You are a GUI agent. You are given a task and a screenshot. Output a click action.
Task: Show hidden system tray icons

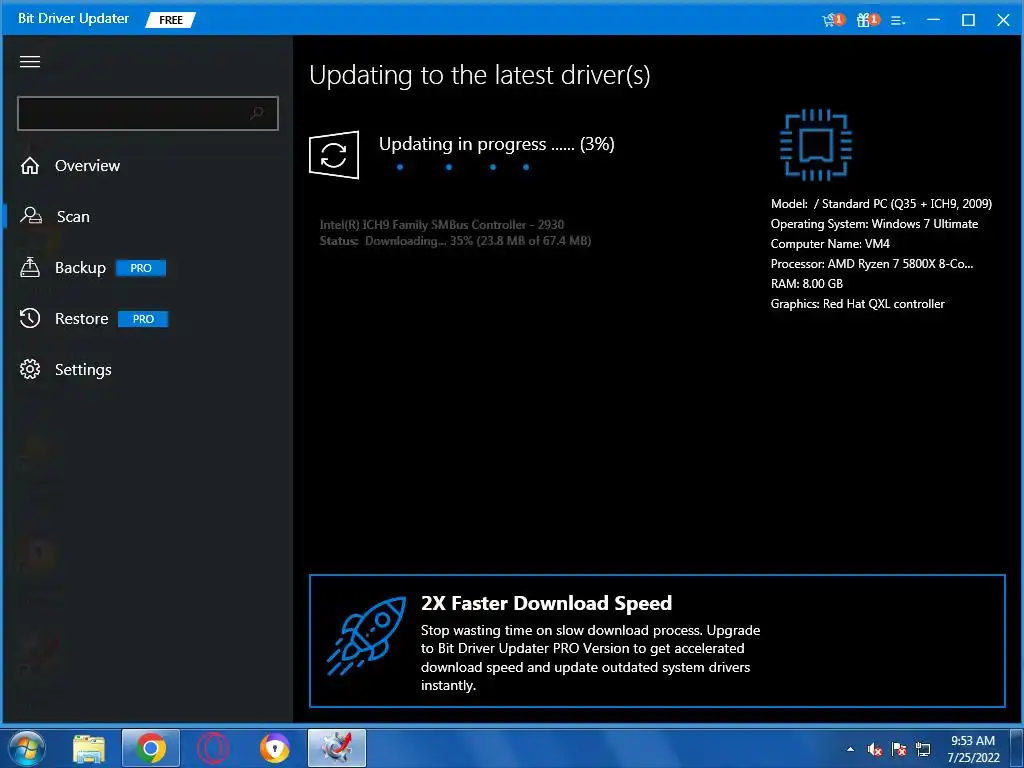coord(850,749)
